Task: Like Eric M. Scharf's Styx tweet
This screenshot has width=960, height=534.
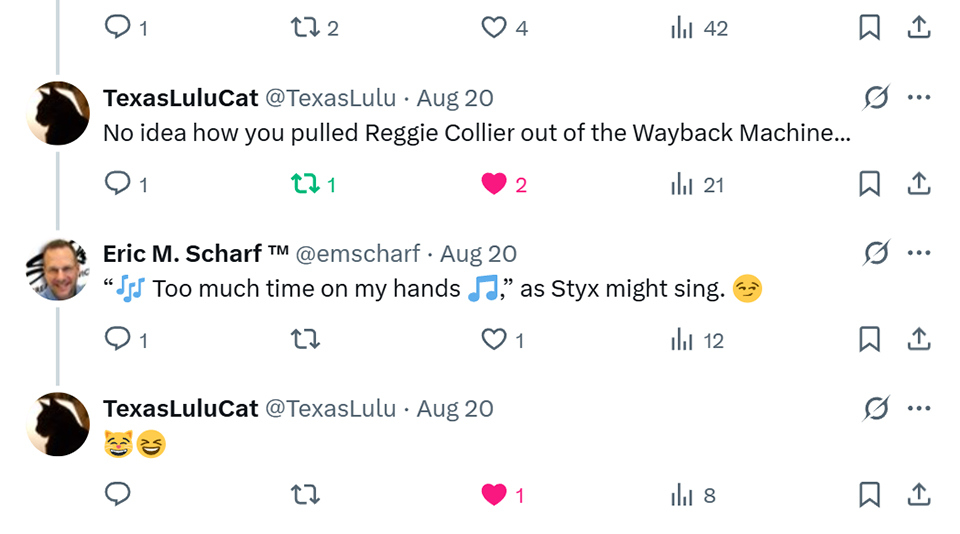Action: pyautogui.click(x=494, y=340)
